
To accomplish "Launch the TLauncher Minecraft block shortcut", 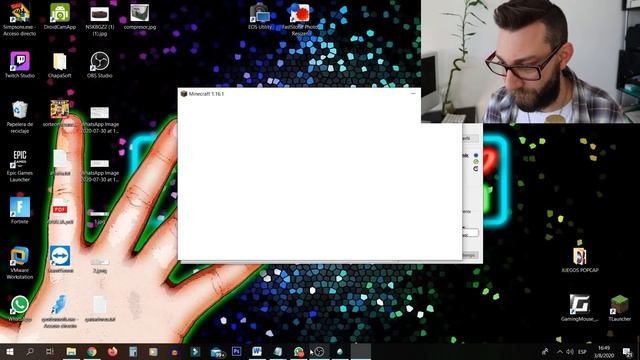I will (620, 308).
